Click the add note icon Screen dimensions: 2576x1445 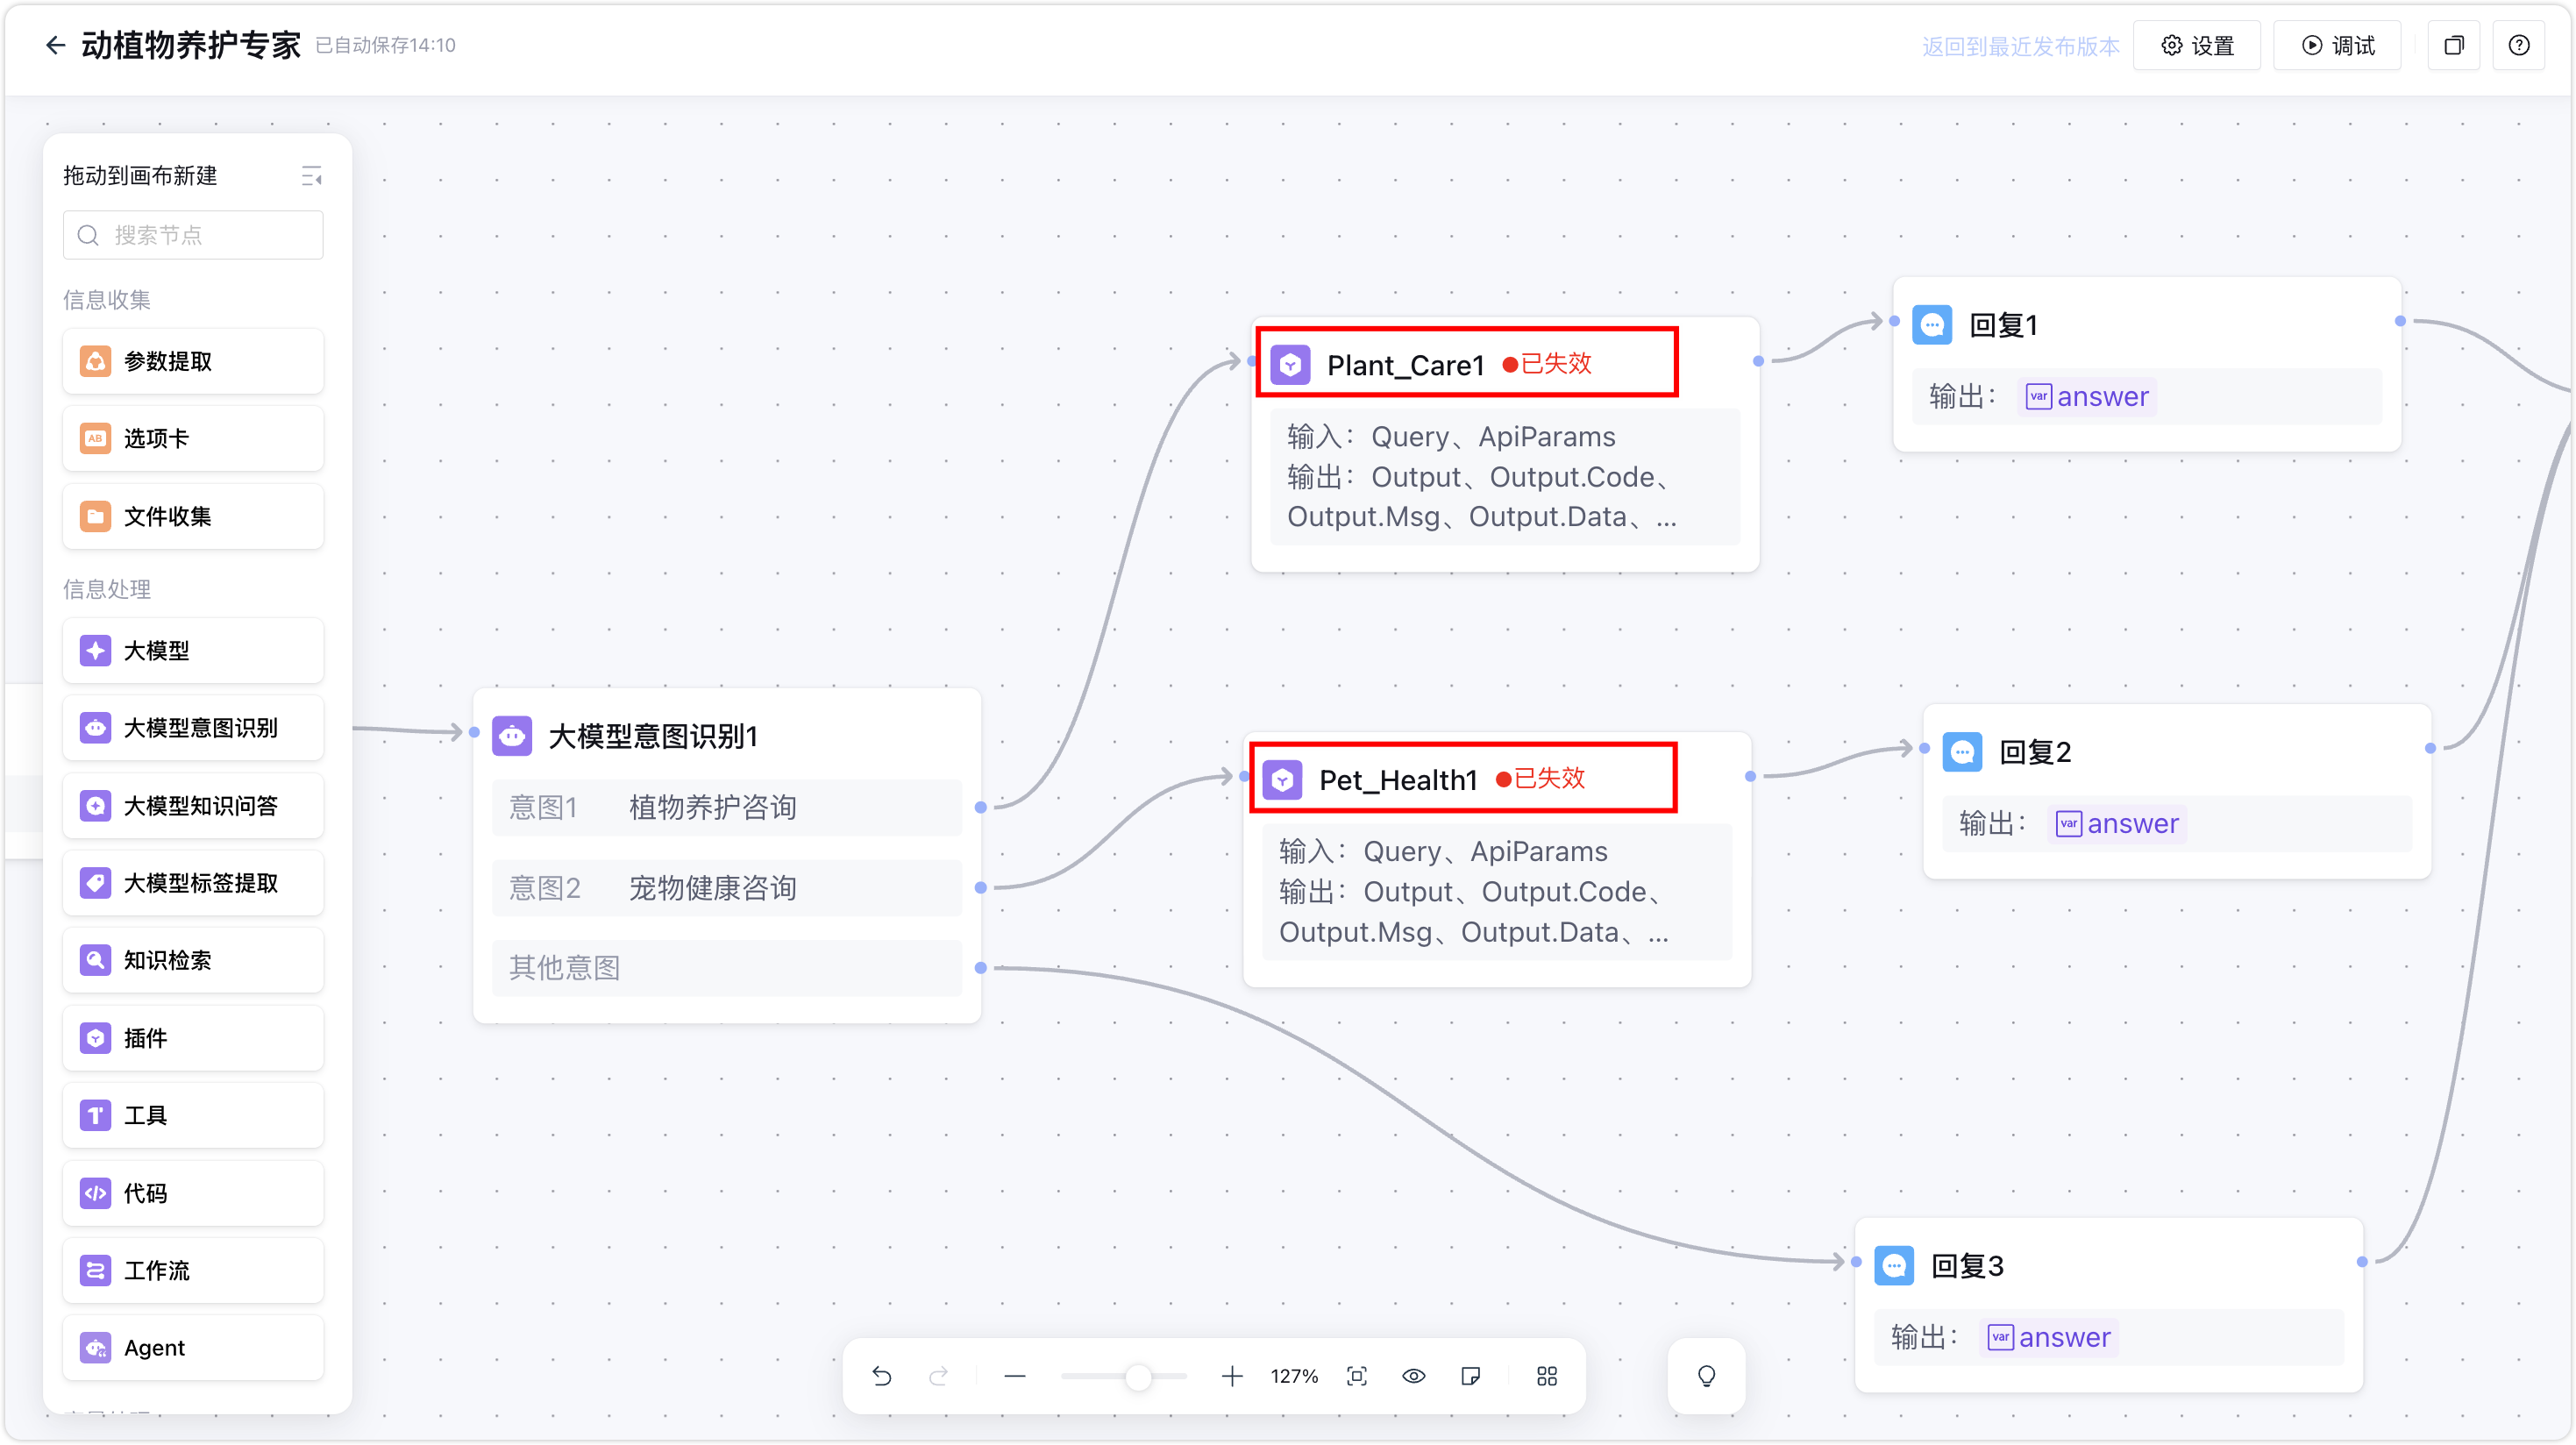[x=1470, y=1376]
